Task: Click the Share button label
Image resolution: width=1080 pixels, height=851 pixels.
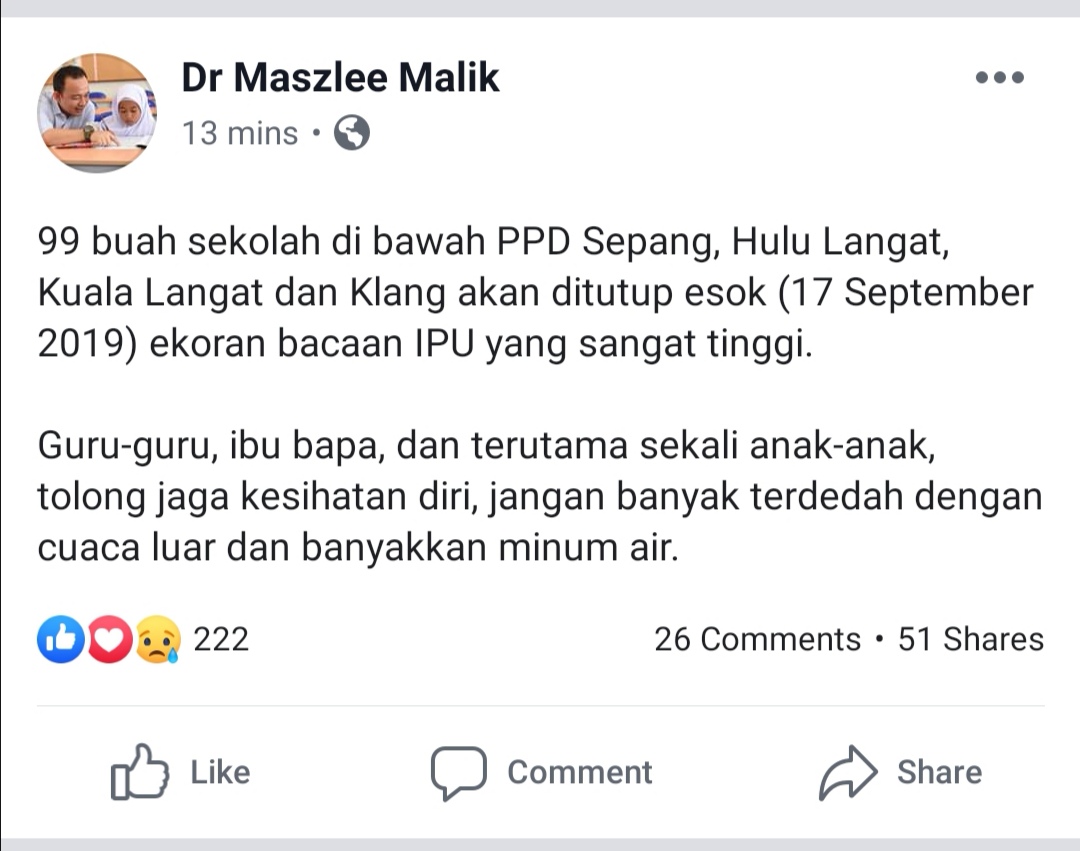Action: click(x=939, y=773)
